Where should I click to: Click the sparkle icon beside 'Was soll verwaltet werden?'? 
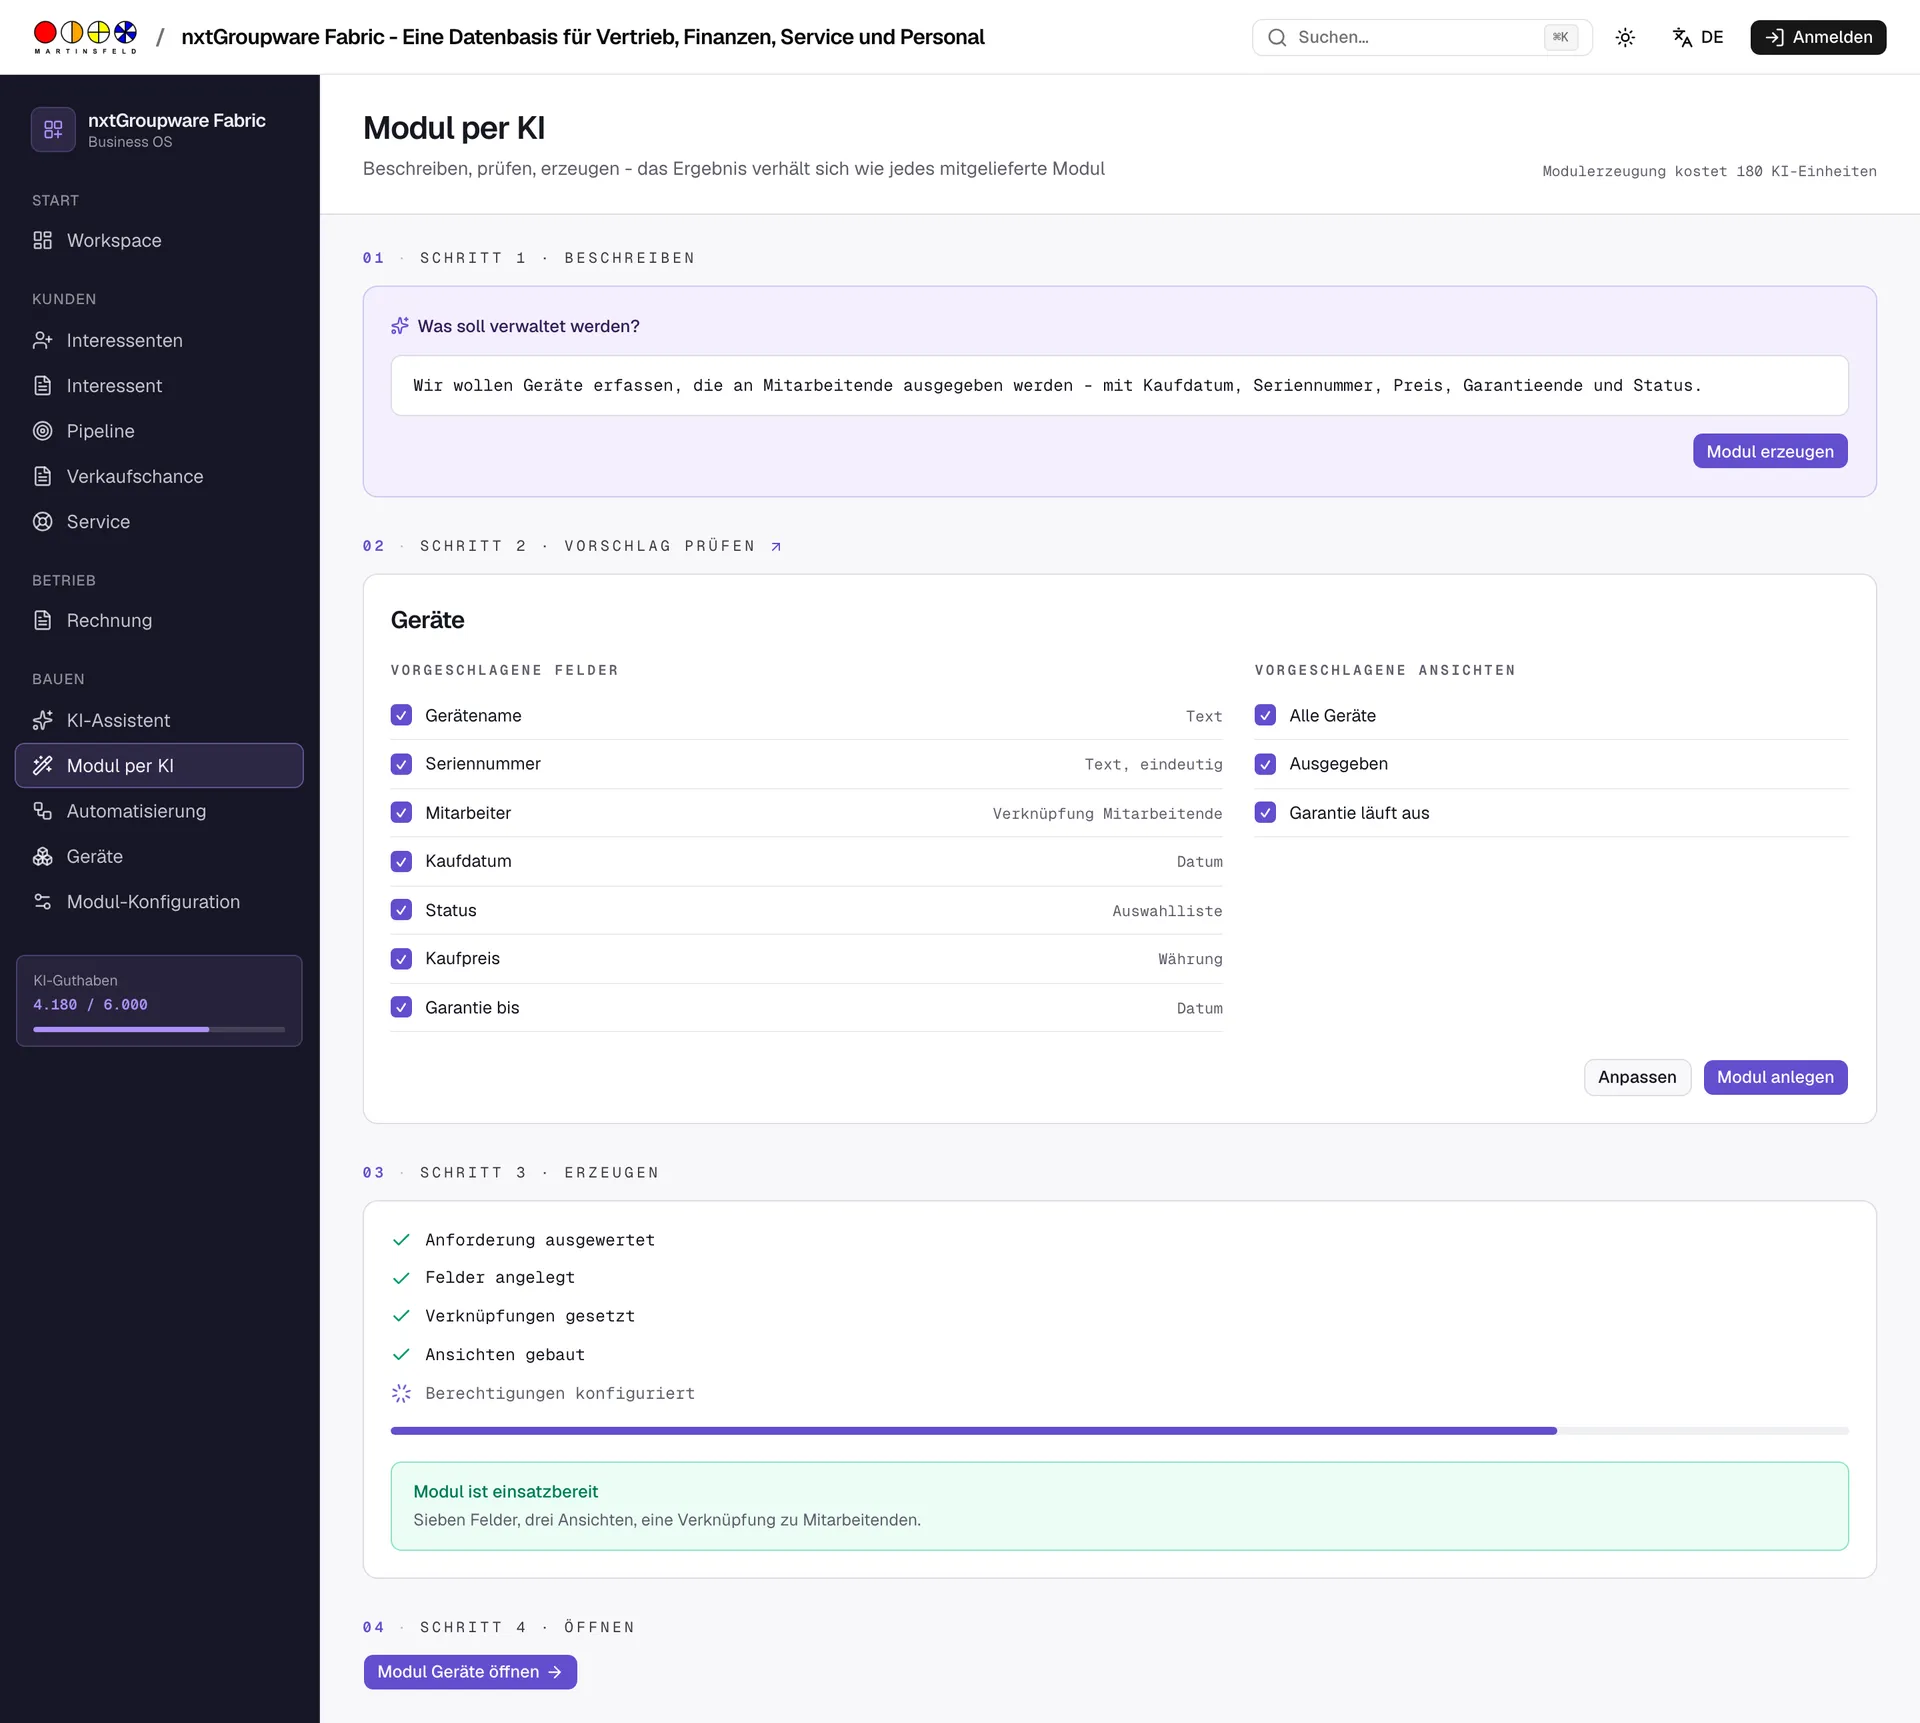(400, 326)
